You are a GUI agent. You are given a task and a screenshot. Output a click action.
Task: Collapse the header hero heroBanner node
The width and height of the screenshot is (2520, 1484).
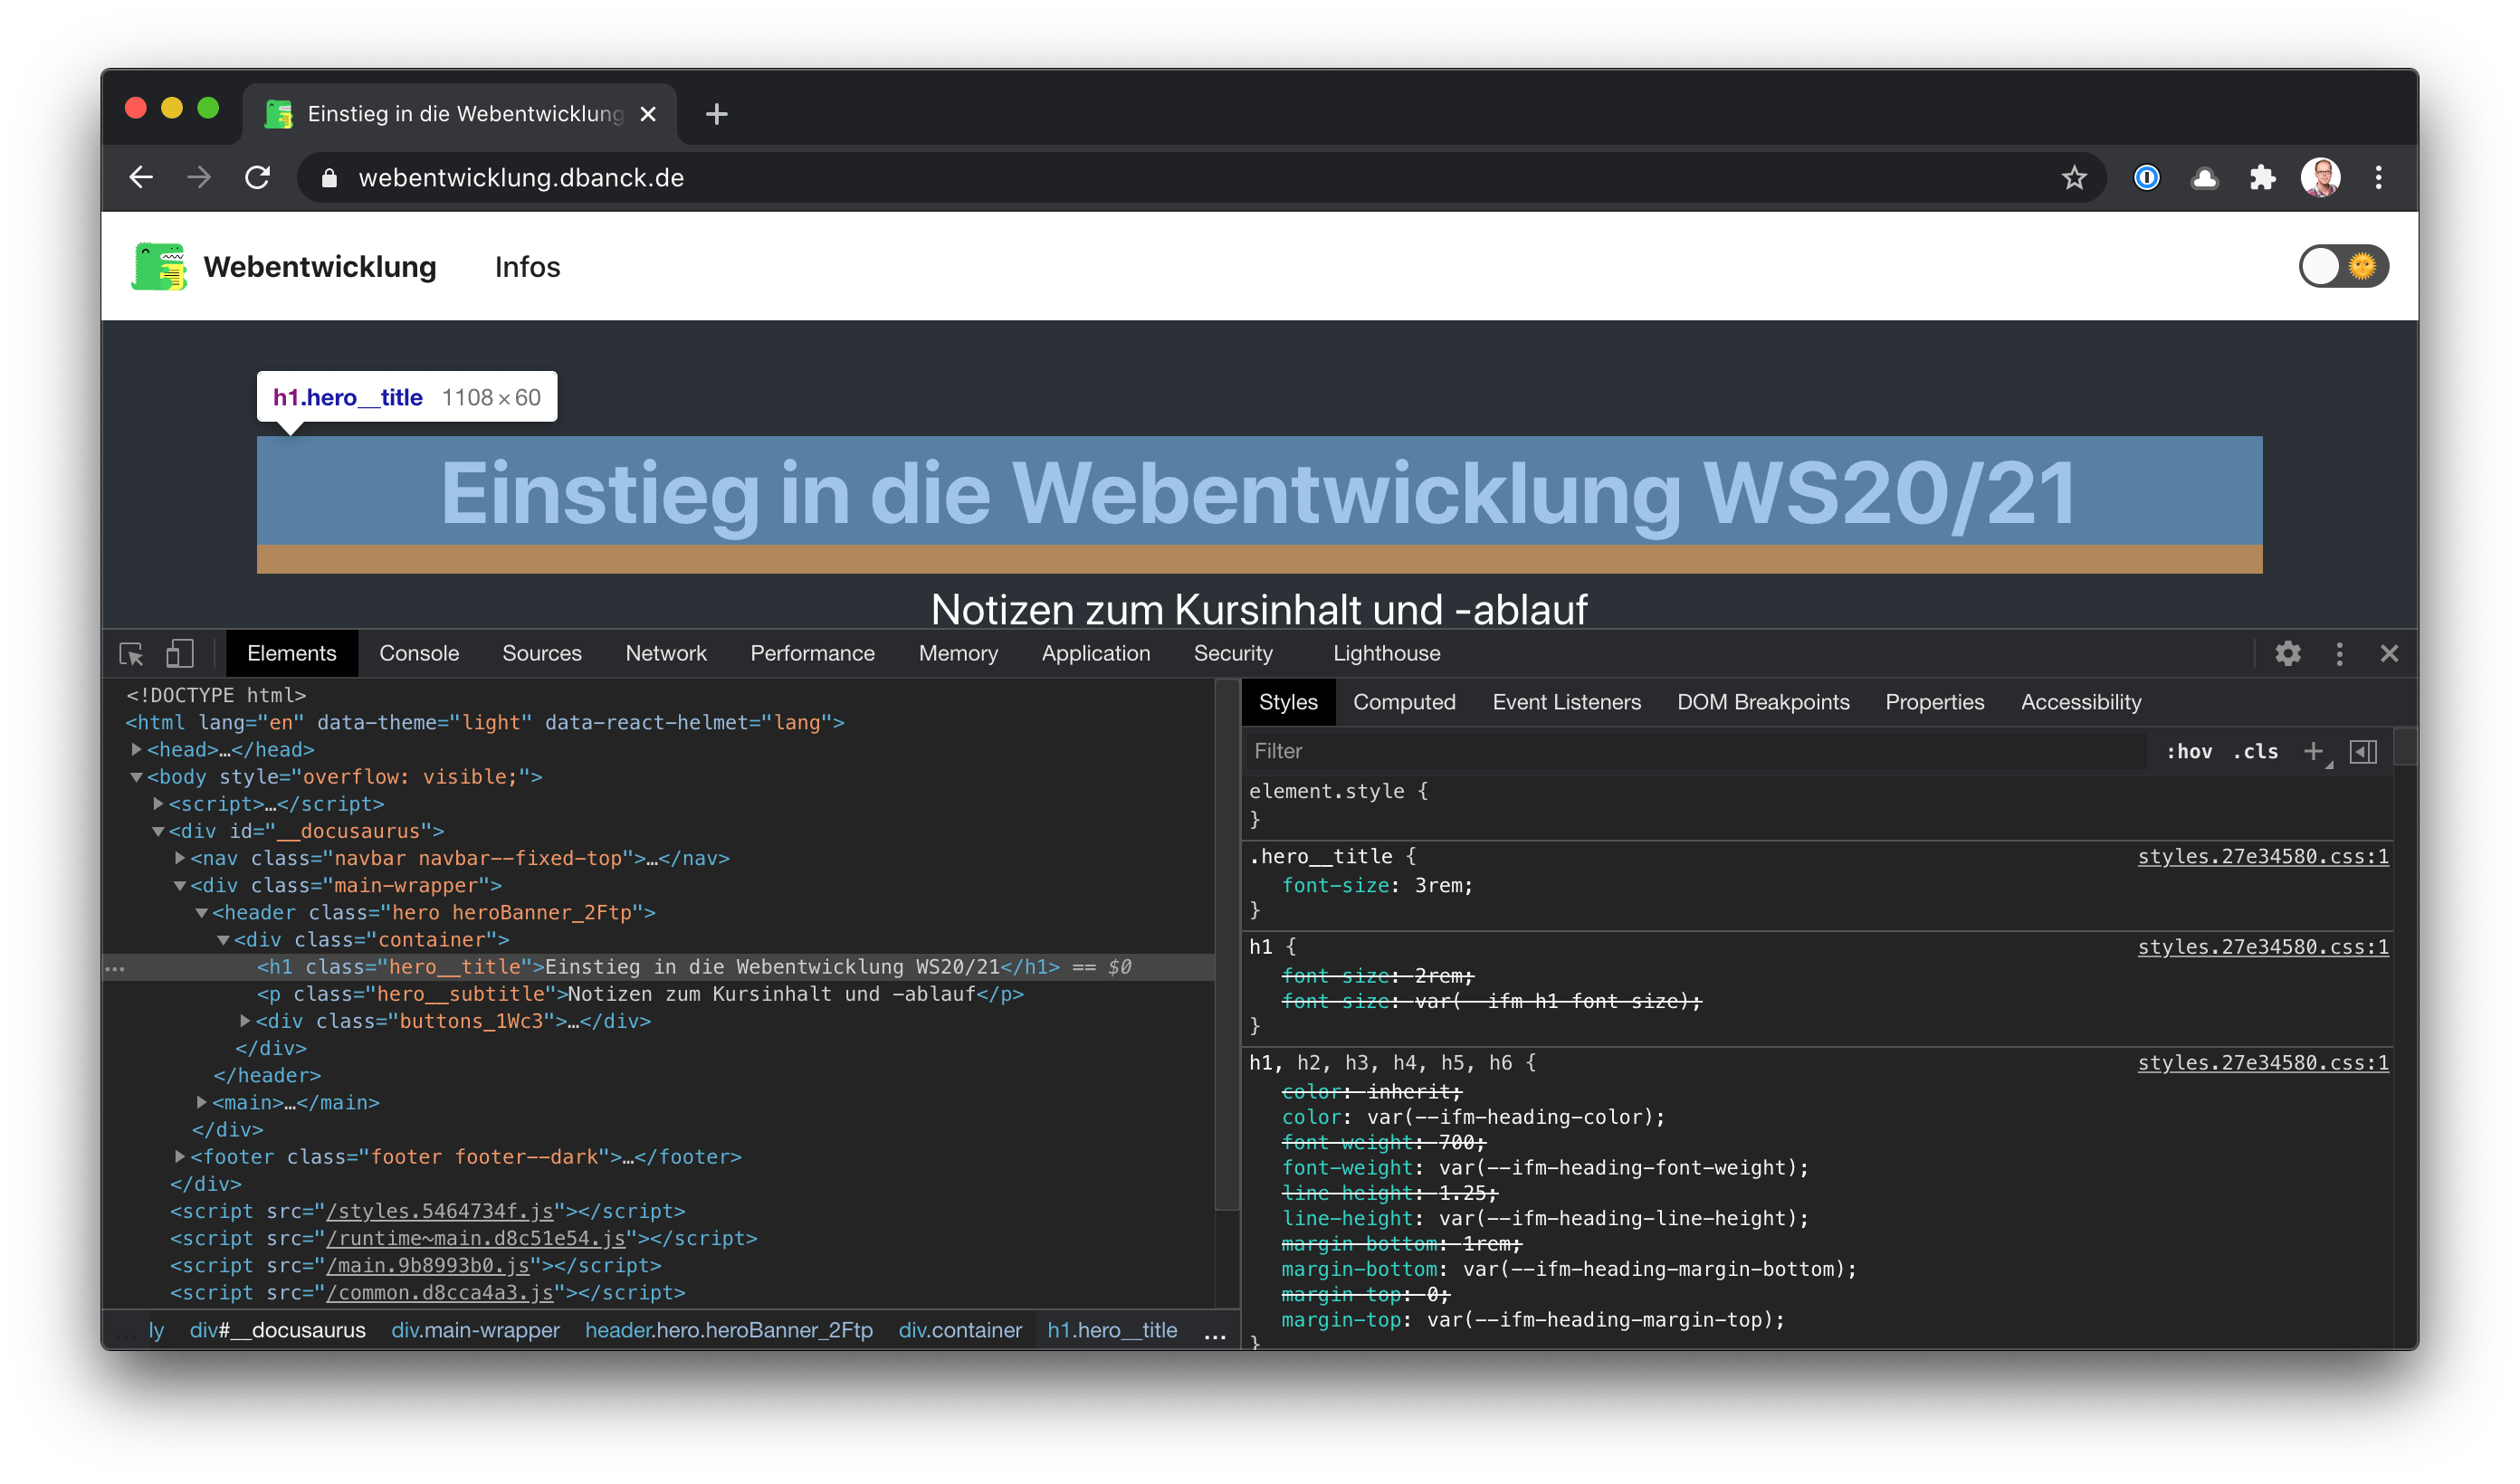pos(202,912)
